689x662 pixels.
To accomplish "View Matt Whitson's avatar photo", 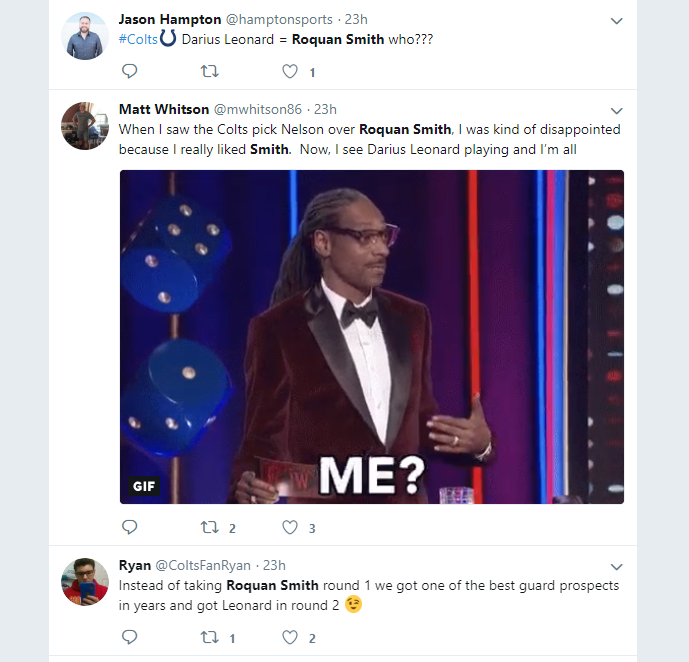I will (x=84, y=125).
